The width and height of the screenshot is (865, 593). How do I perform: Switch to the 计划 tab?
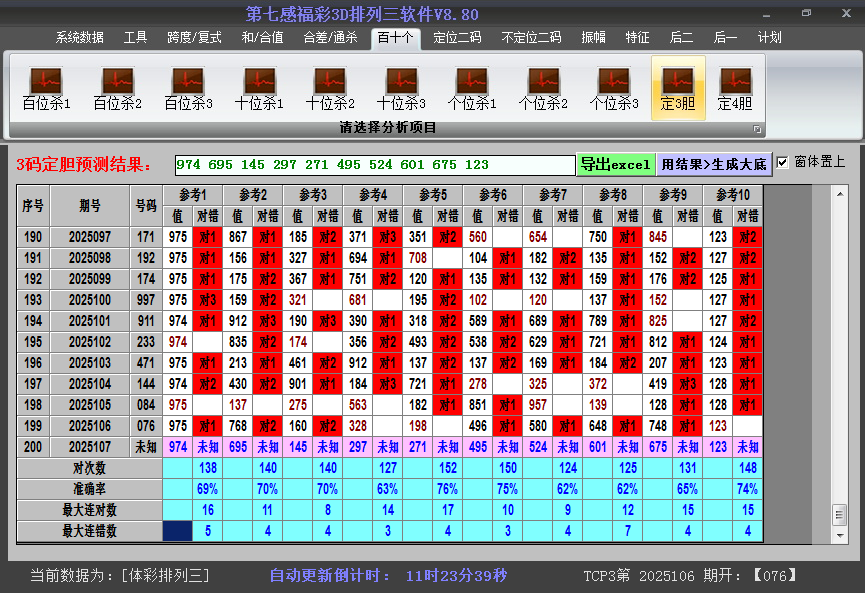(770, 38)
